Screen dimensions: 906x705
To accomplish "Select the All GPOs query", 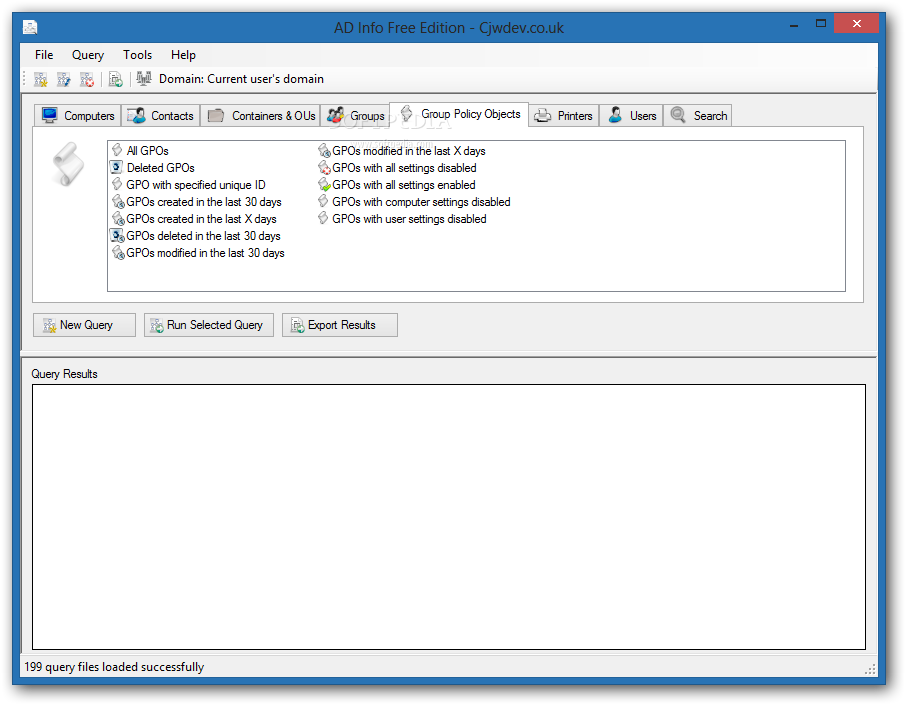I will click(140, 151).
